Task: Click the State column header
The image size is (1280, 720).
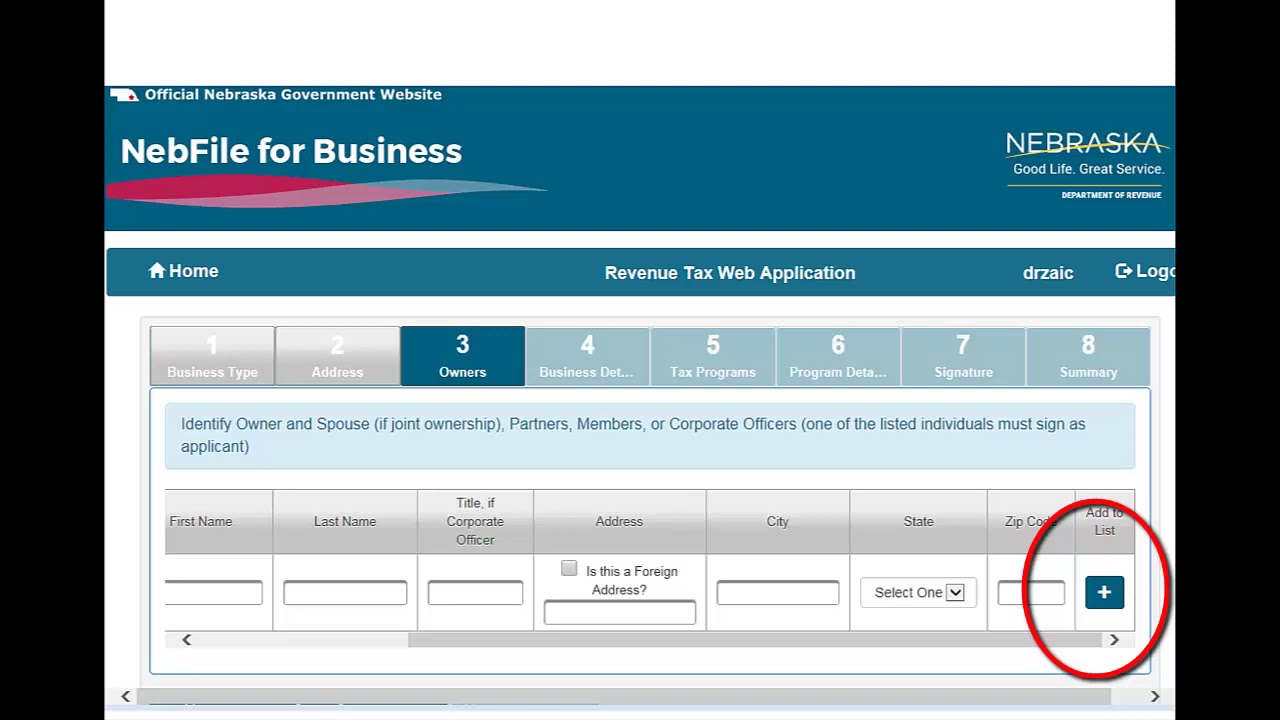Action: (x=918, y=521)
